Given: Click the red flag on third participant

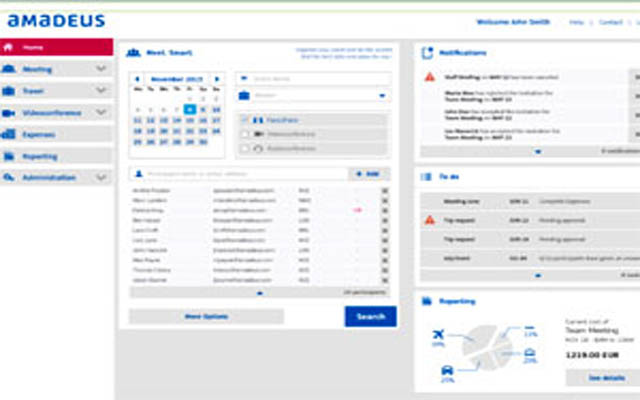Looking at the screenshot, I should coord(358,210).
